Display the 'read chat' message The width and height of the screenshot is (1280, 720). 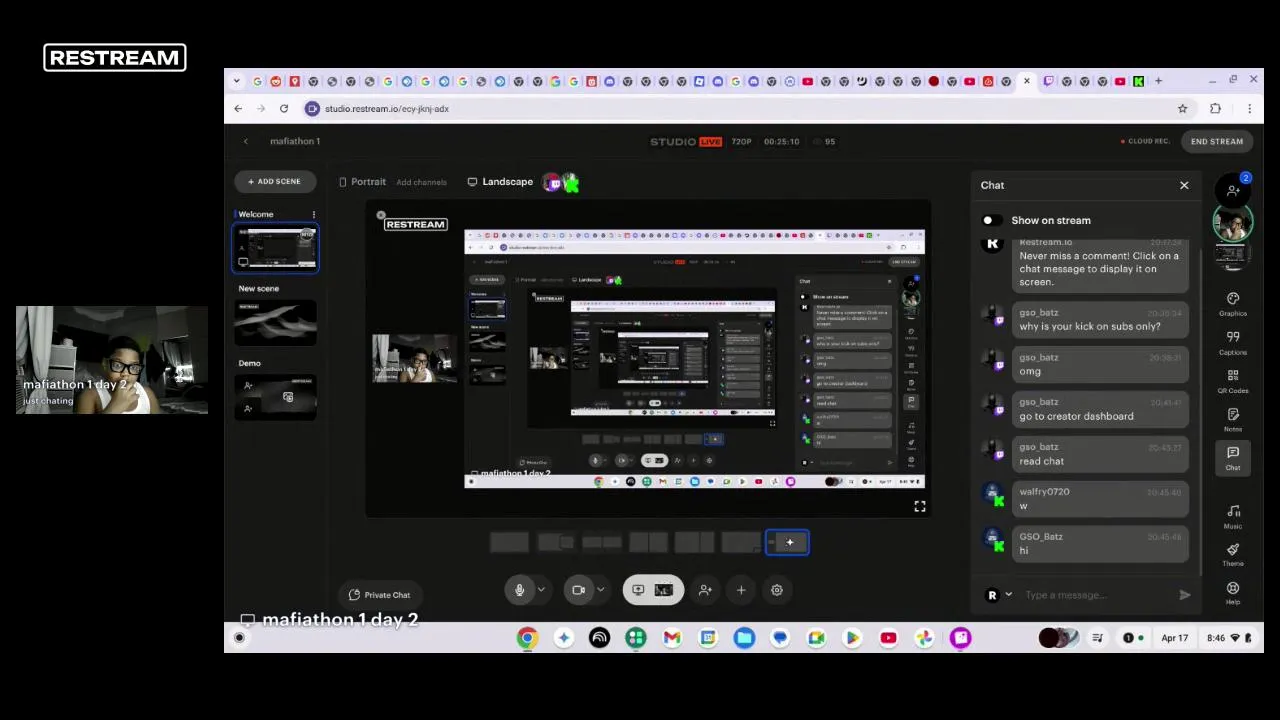1099,455
